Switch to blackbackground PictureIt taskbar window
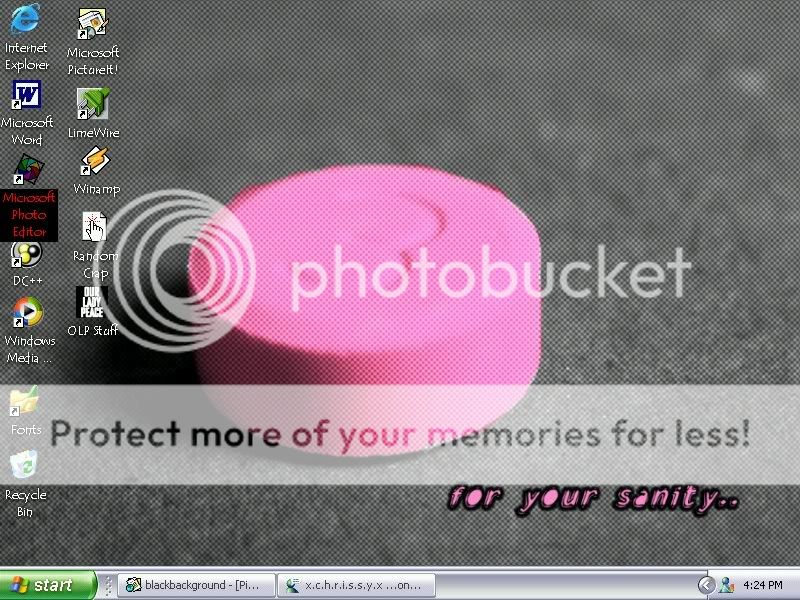The width and height of the screenshot is (800, 600). [x=197, y=585]
